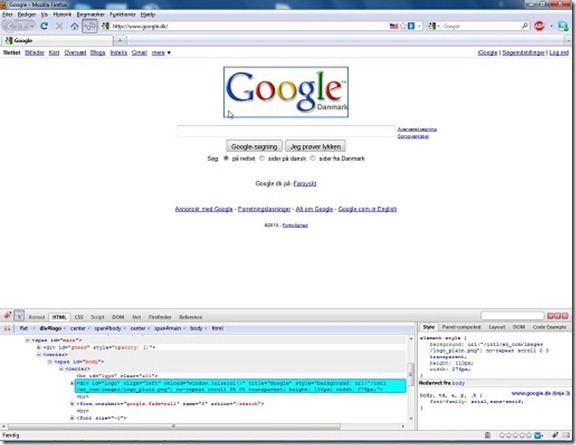Expand the form onsubmit node
Image resolution: width=576 pixels, height=445 pixels.
72,404
